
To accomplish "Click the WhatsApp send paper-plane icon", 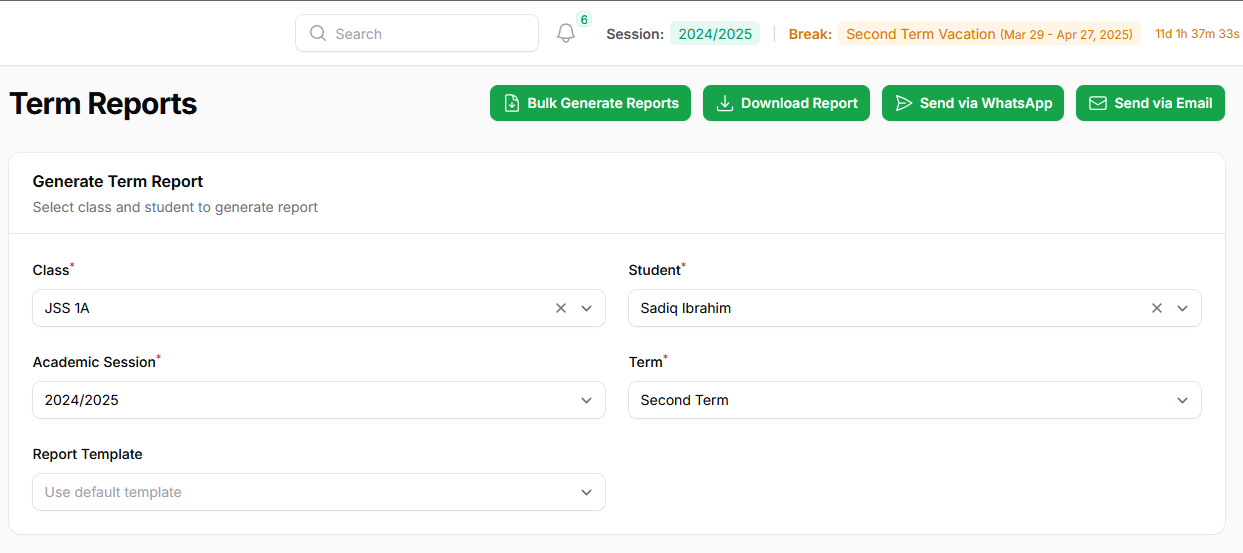I will click(x=904, y=103).
